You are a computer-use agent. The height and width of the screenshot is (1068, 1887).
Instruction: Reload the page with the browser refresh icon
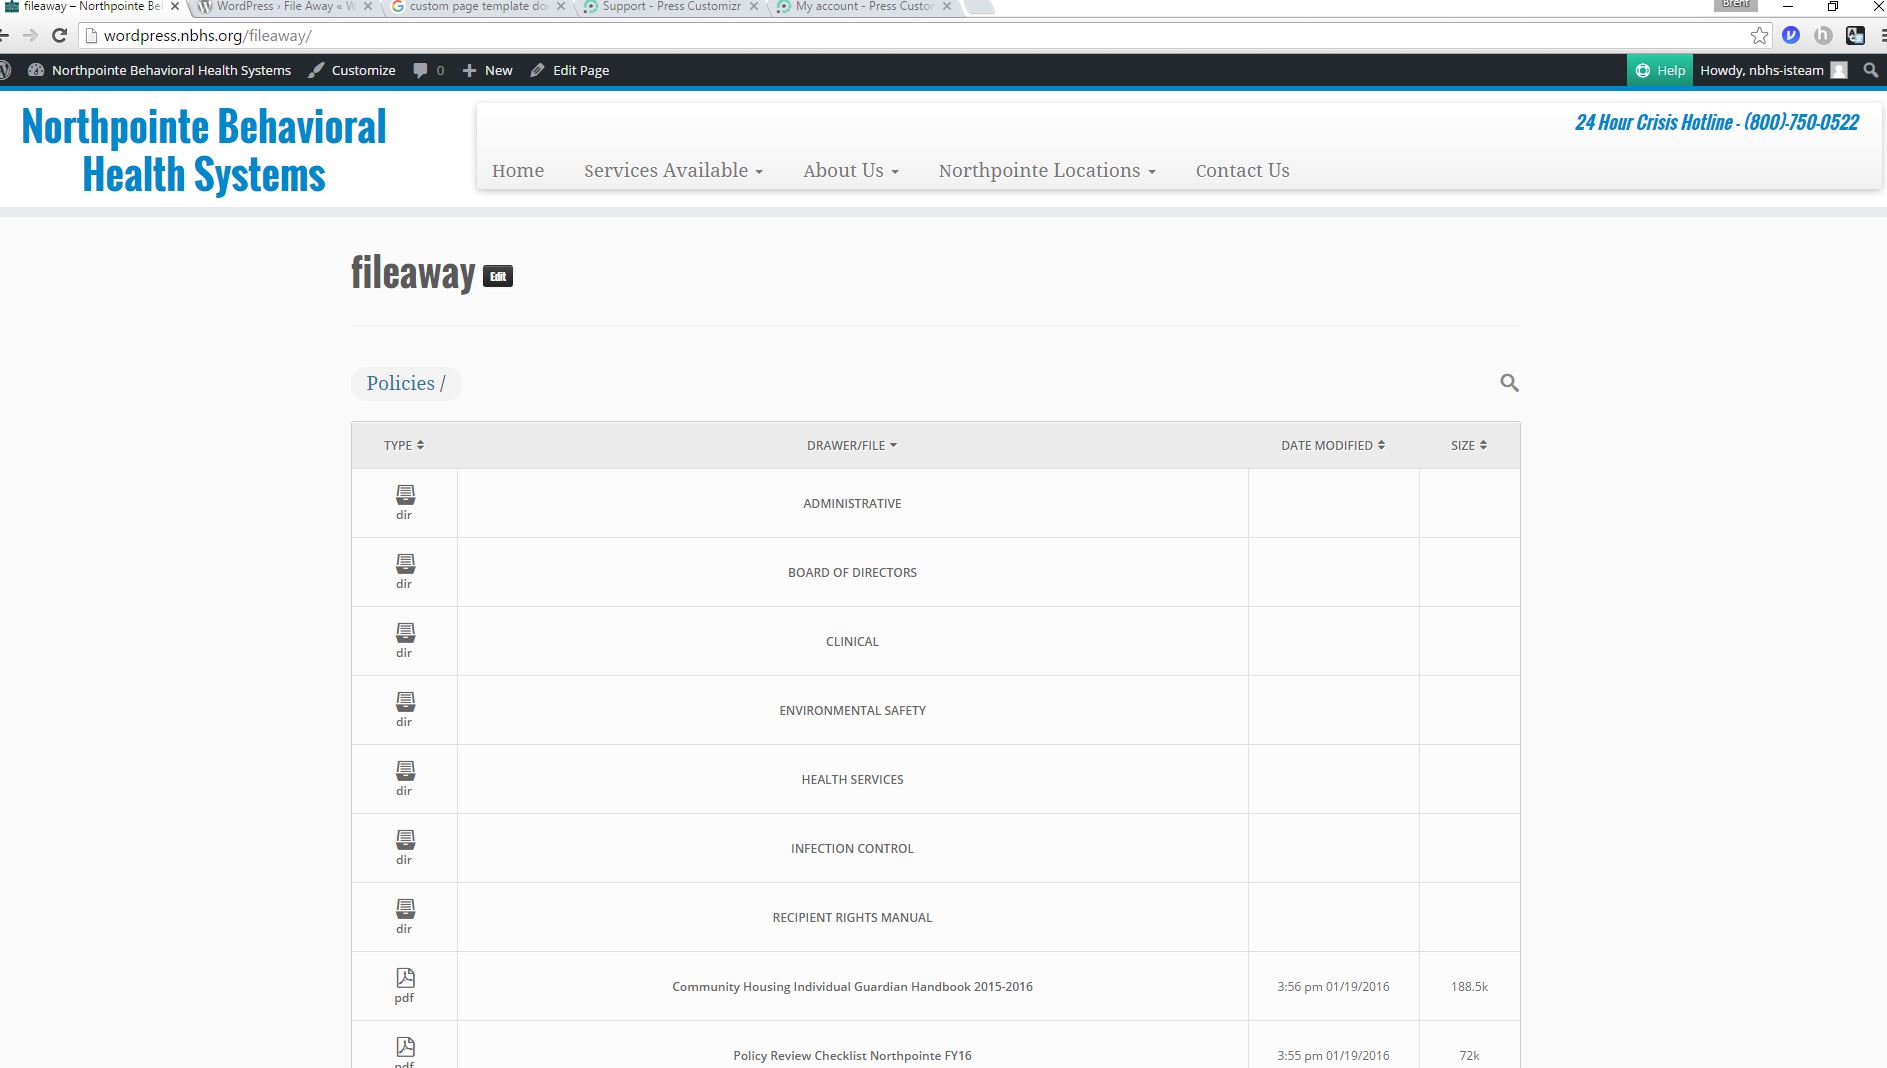(59, 36)
